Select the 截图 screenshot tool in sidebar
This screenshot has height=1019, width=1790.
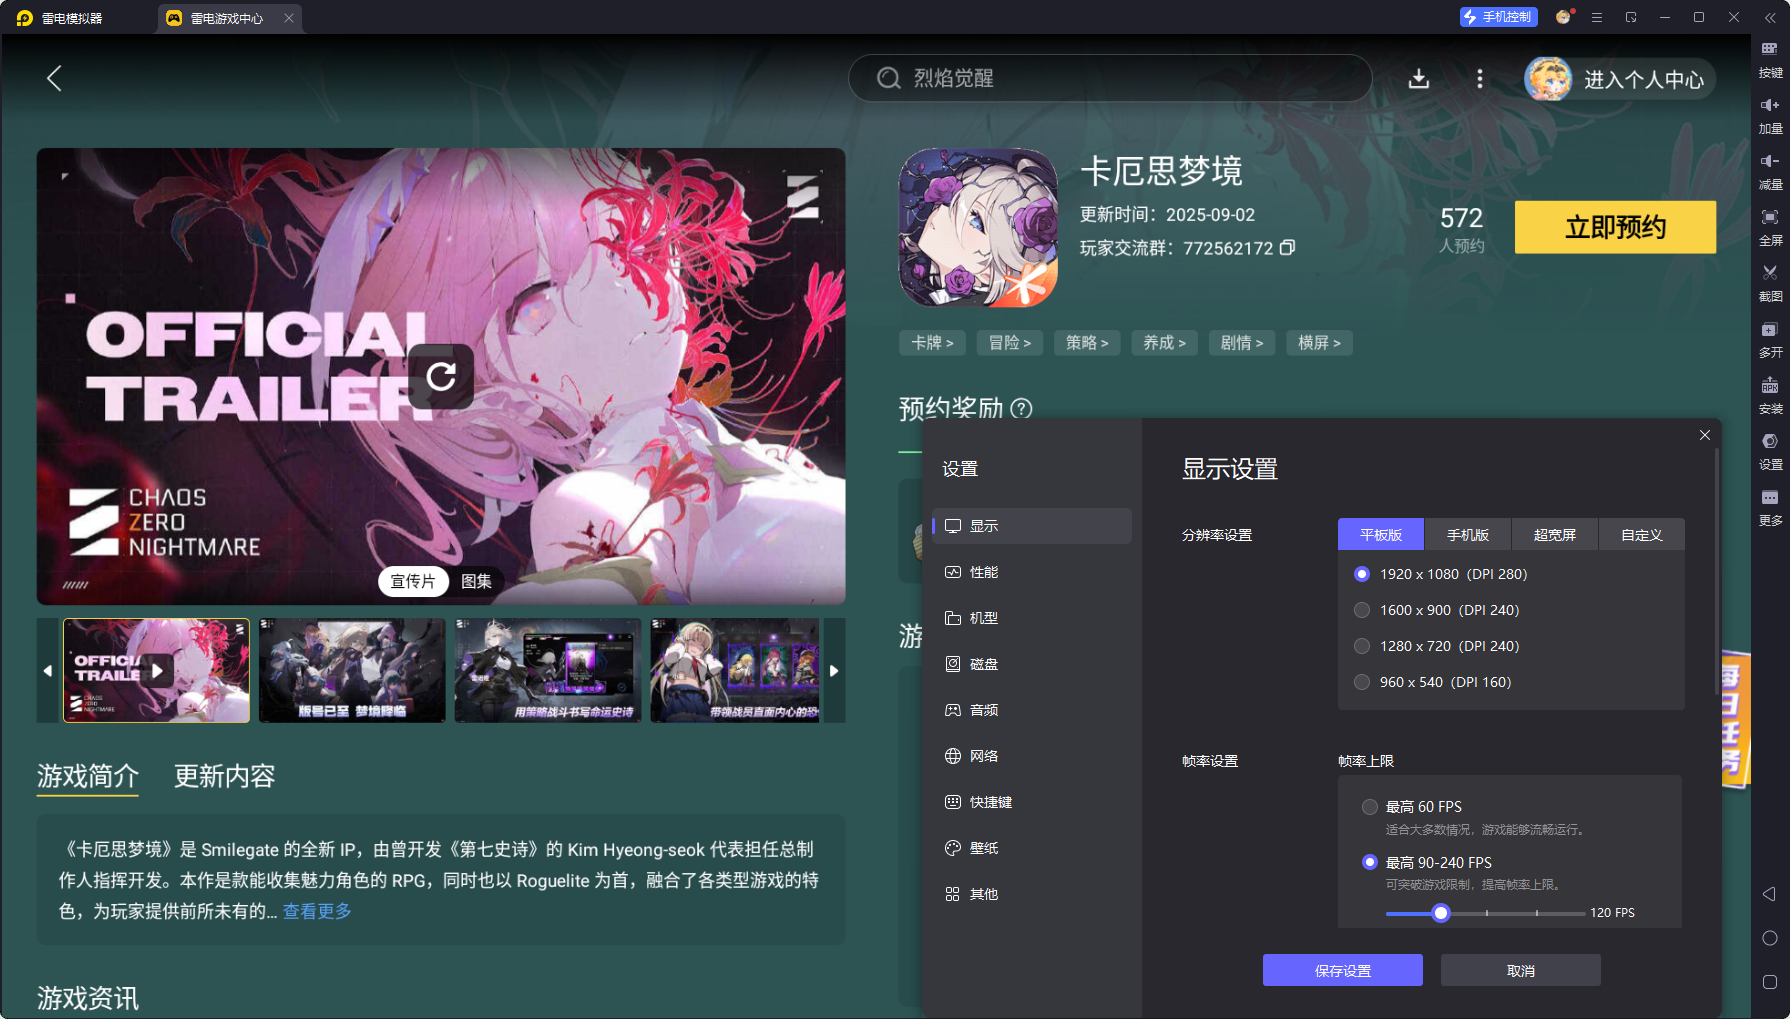coord(1769,283)
